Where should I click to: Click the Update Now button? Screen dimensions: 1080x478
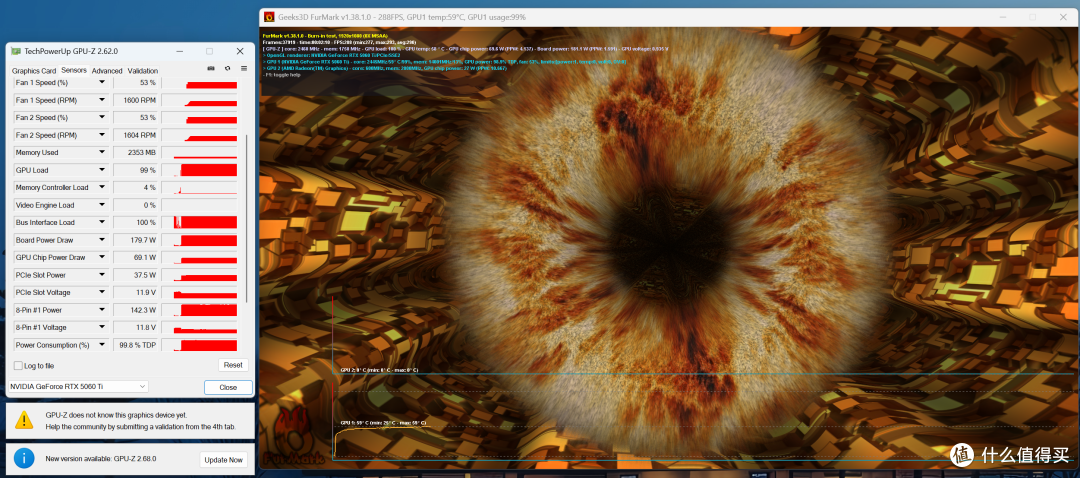pyautogui.click(x=223, y=459)
